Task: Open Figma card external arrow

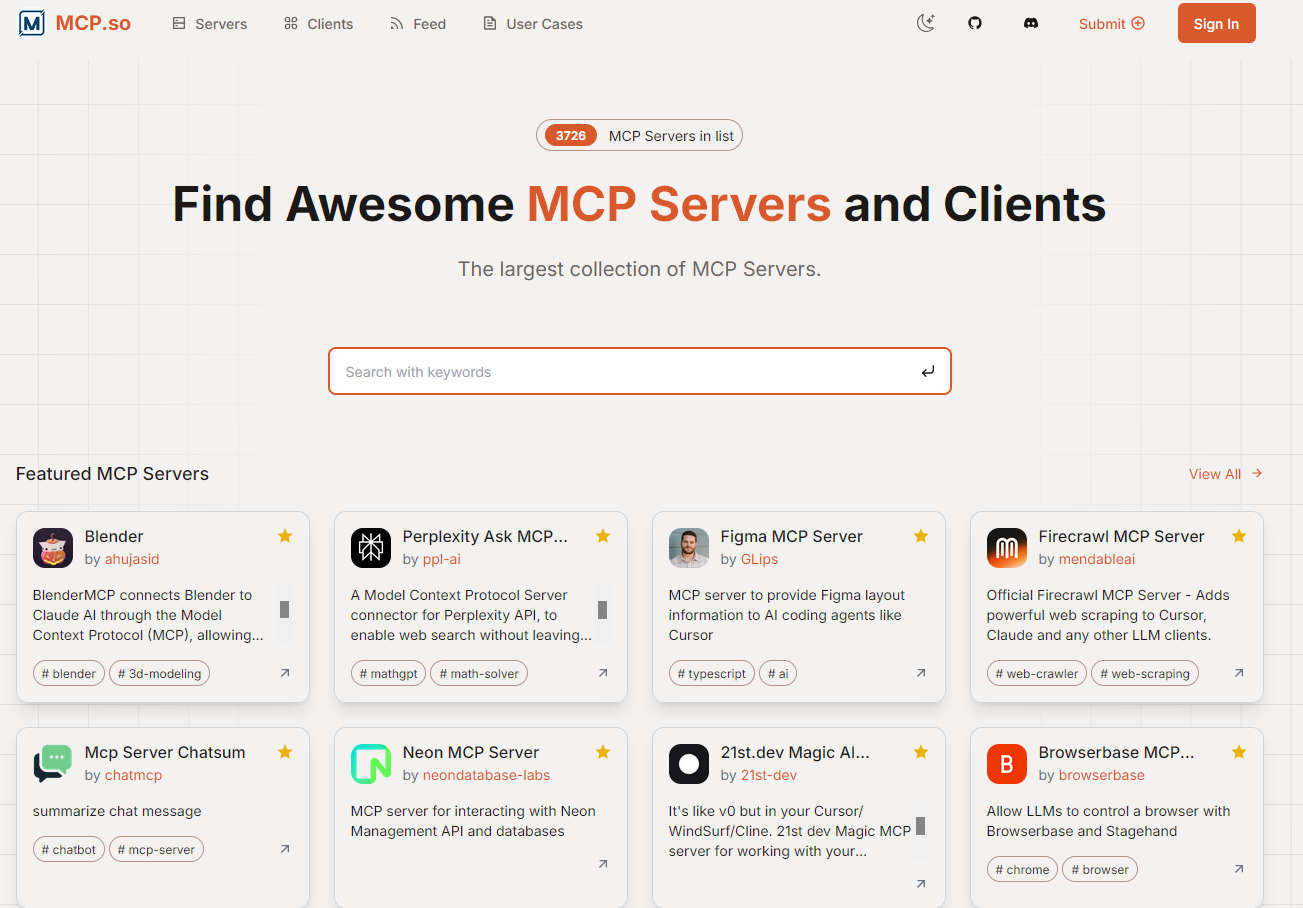Action: click(x=921, y=673)
